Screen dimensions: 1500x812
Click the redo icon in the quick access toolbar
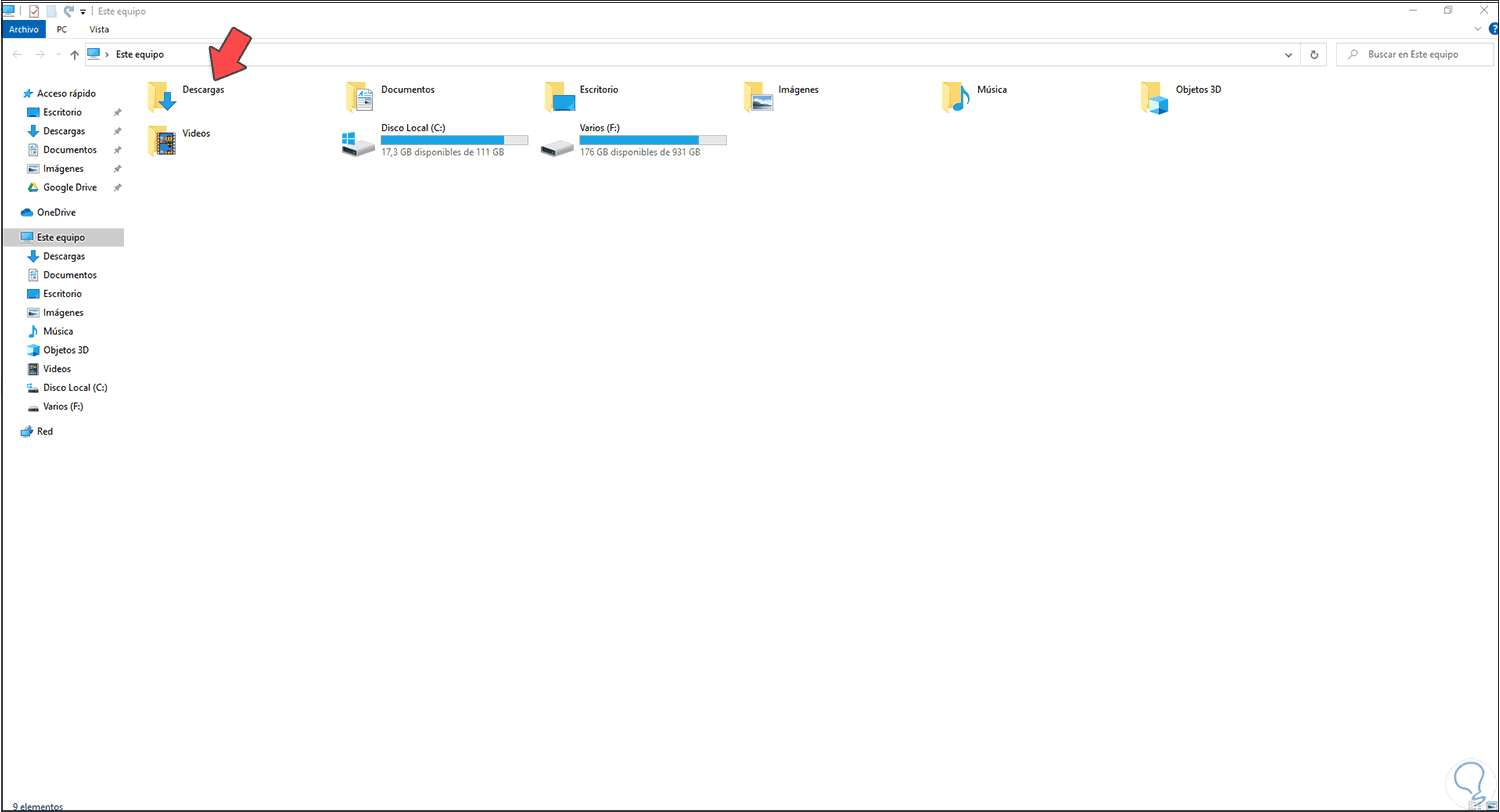pos(68,11)
